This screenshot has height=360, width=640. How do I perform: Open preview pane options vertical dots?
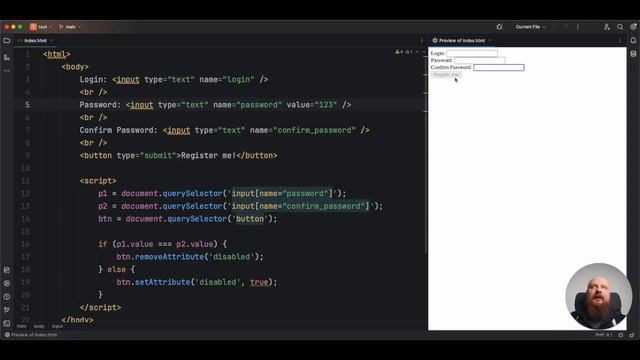[x=620, y=40]
